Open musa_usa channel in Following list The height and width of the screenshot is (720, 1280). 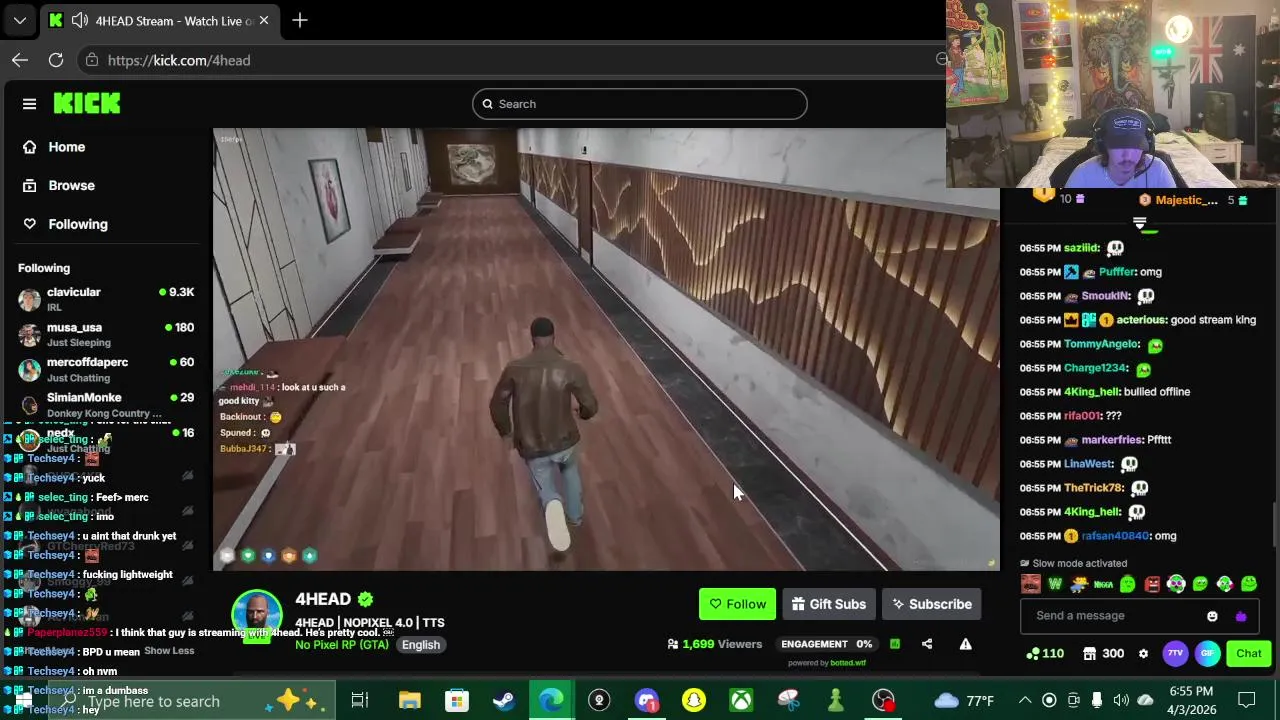[105, 334]
